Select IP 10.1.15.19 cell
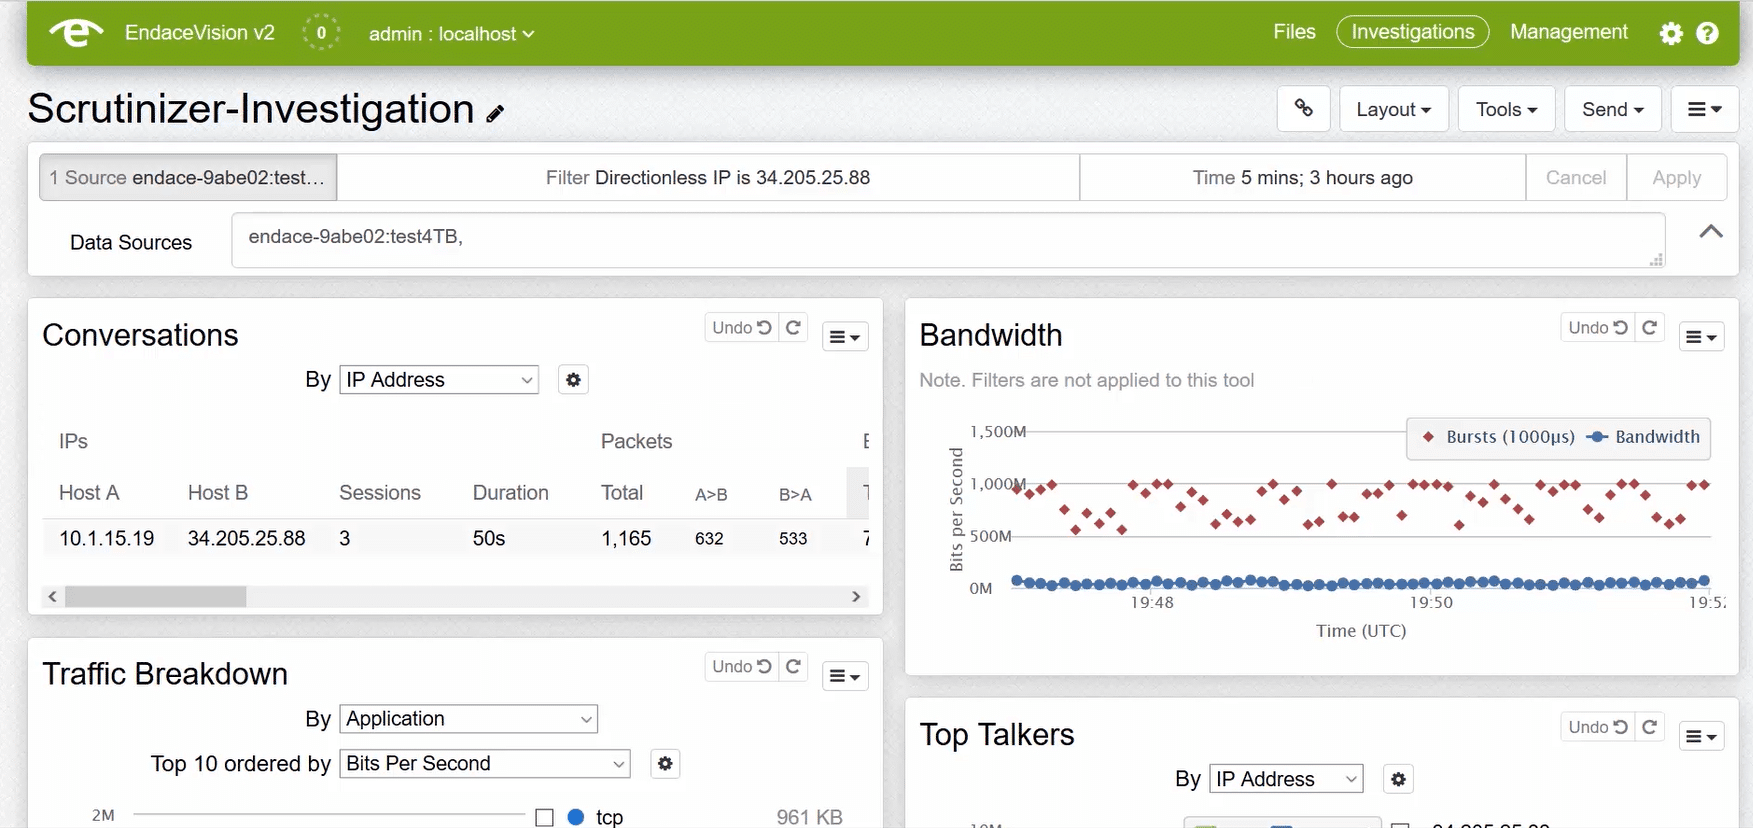 point(107,539)
